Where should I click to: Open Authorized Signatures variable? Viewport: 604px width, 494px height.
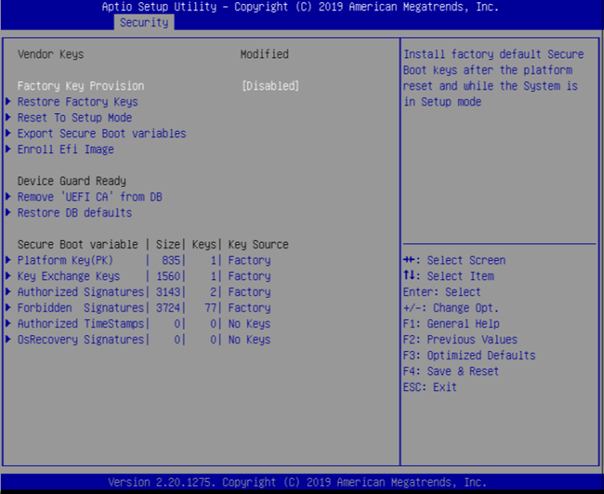coord(80,292)
